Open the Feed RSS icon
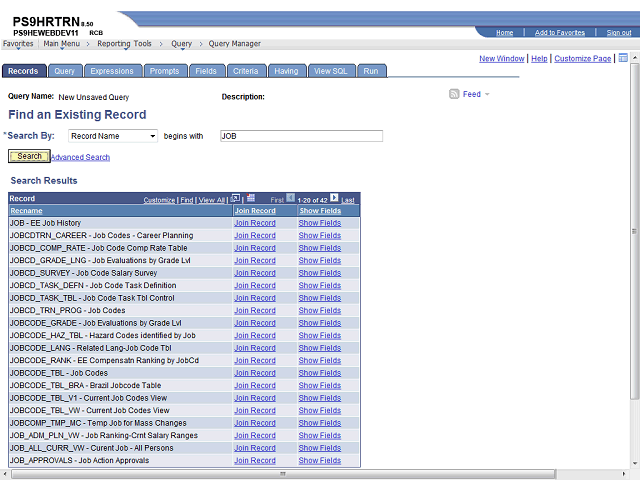Image resolution: width=640 pixels, height=480 pixels. (x=454, y=94)
